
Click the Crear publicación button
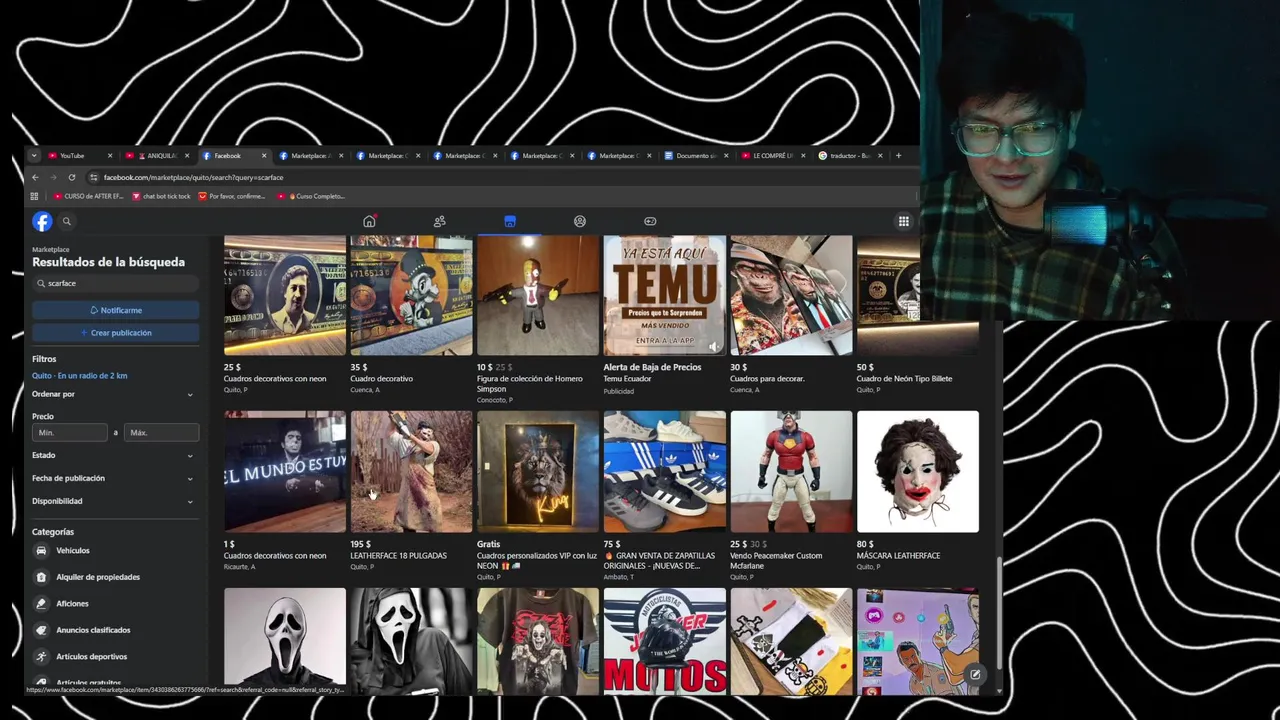point(115,332)
